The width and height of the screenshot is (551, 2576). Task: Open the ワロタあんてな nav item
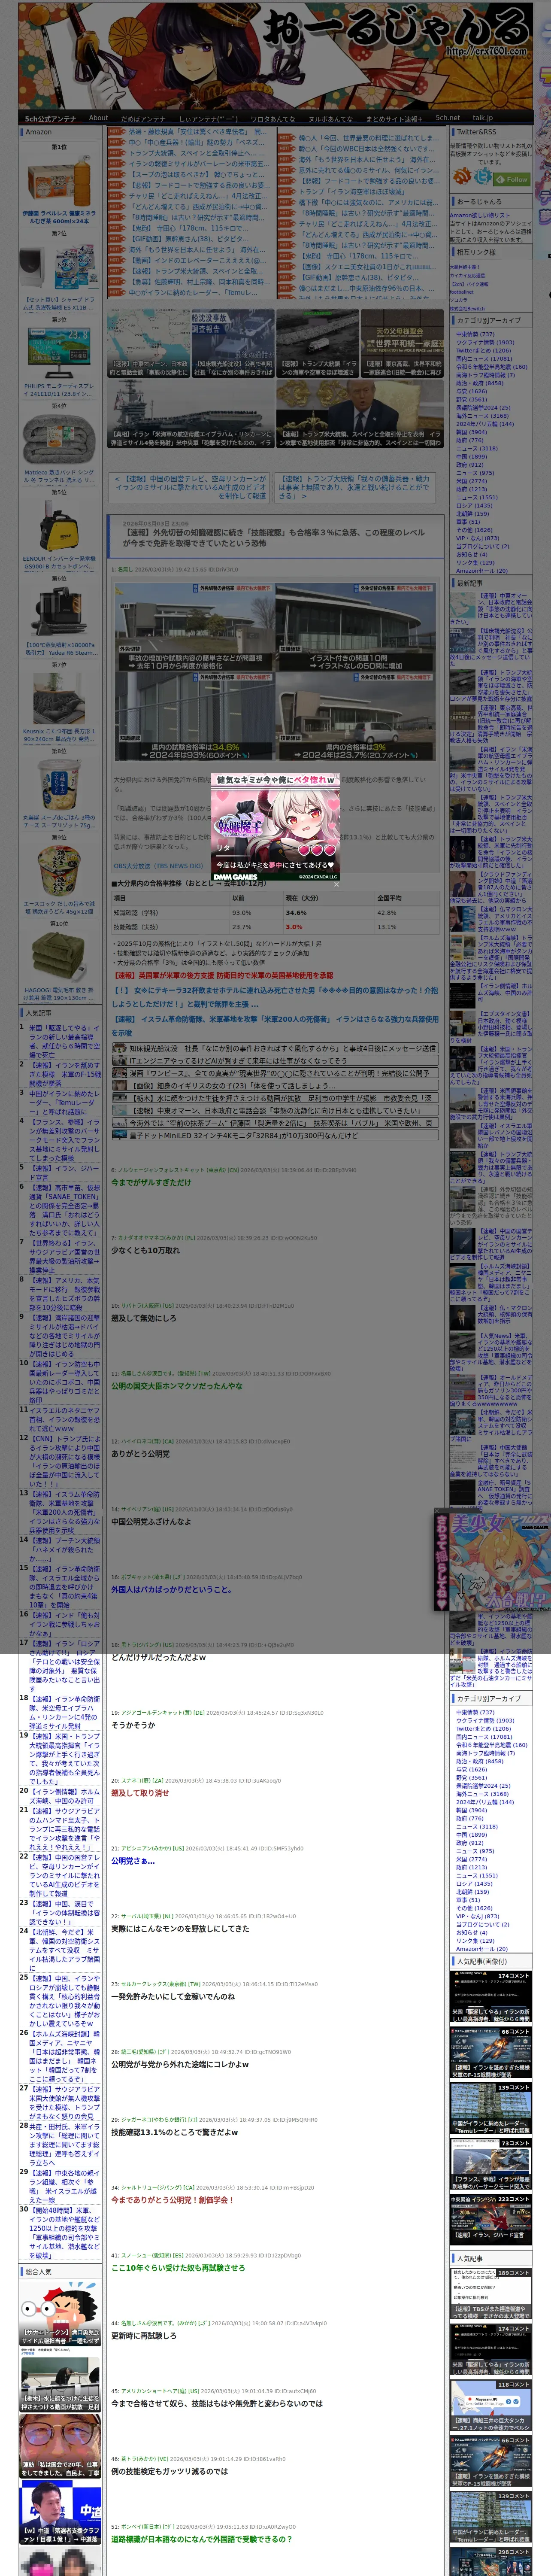(273, 118)
